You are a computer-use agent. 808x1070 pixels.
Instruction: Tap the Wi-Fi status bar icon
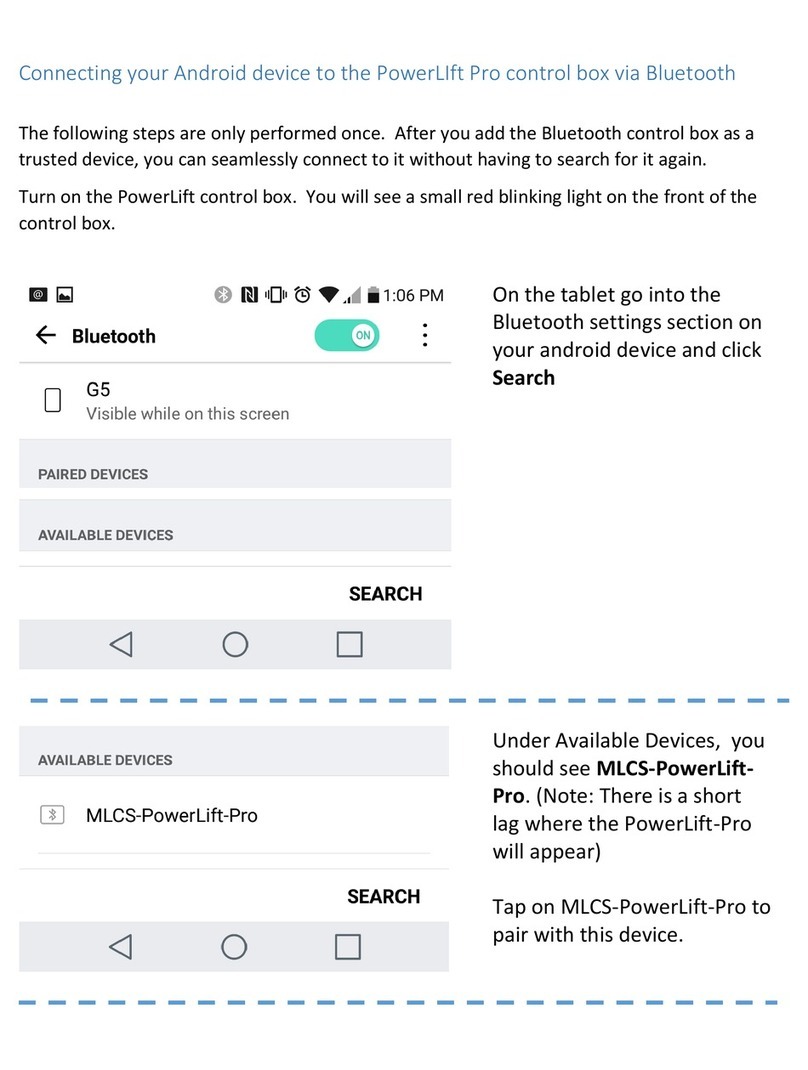coord(329,295)
